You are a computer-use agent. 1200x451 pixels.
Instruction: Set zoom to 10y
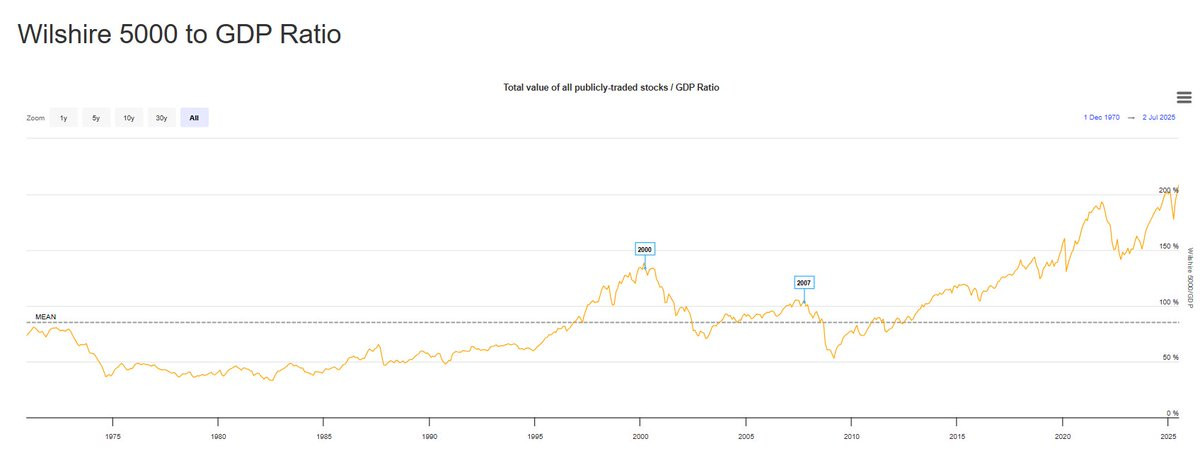coord(129,118)
